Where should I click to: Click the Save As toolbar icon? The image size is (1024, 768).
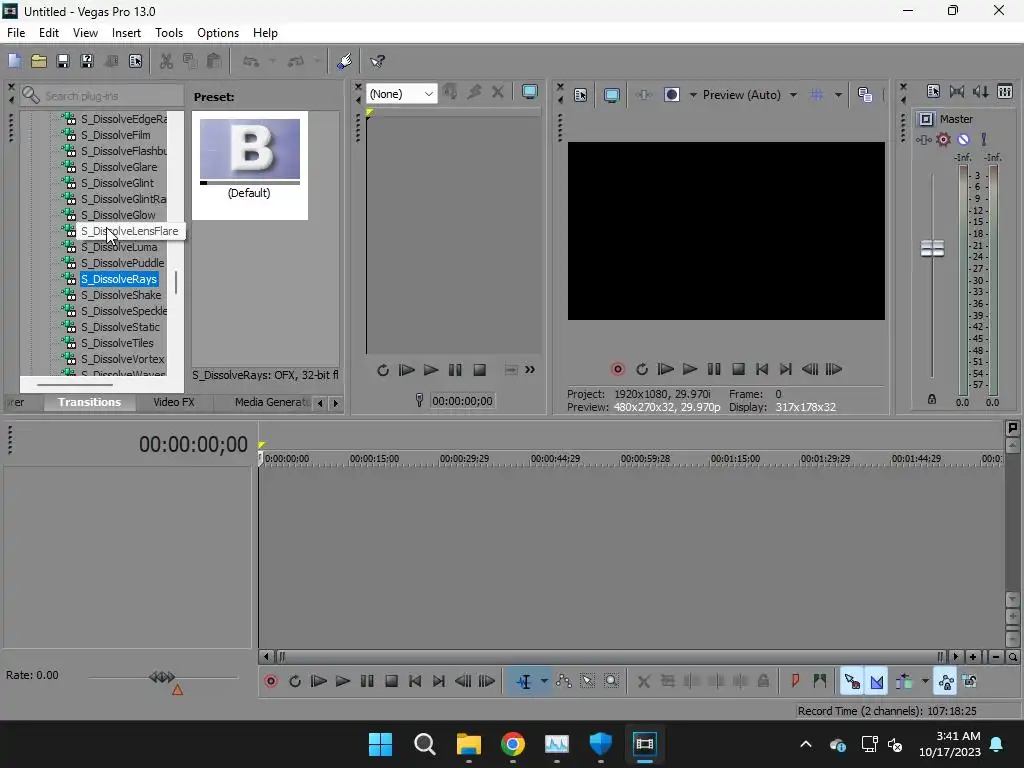87,61
